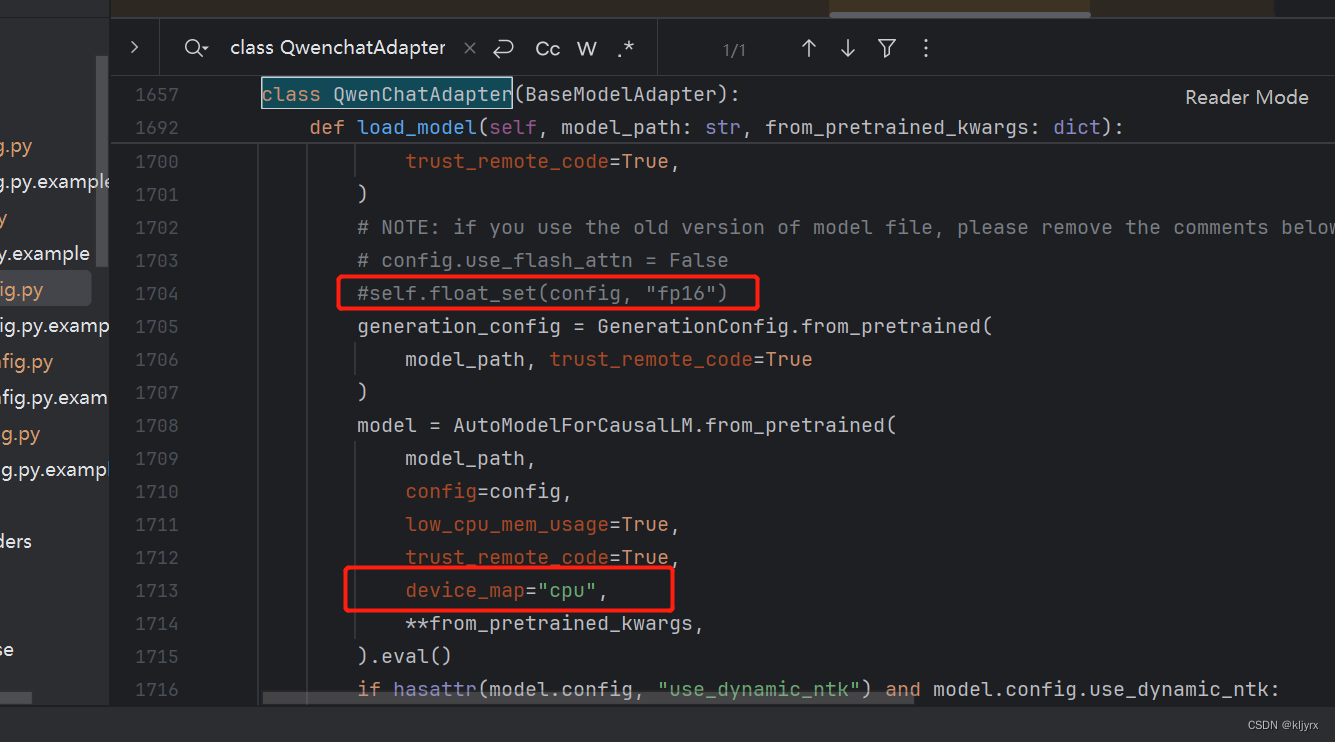Click 'generation_config = GenerationConfig.from_pretrained(' line

[x=675, y=326]
